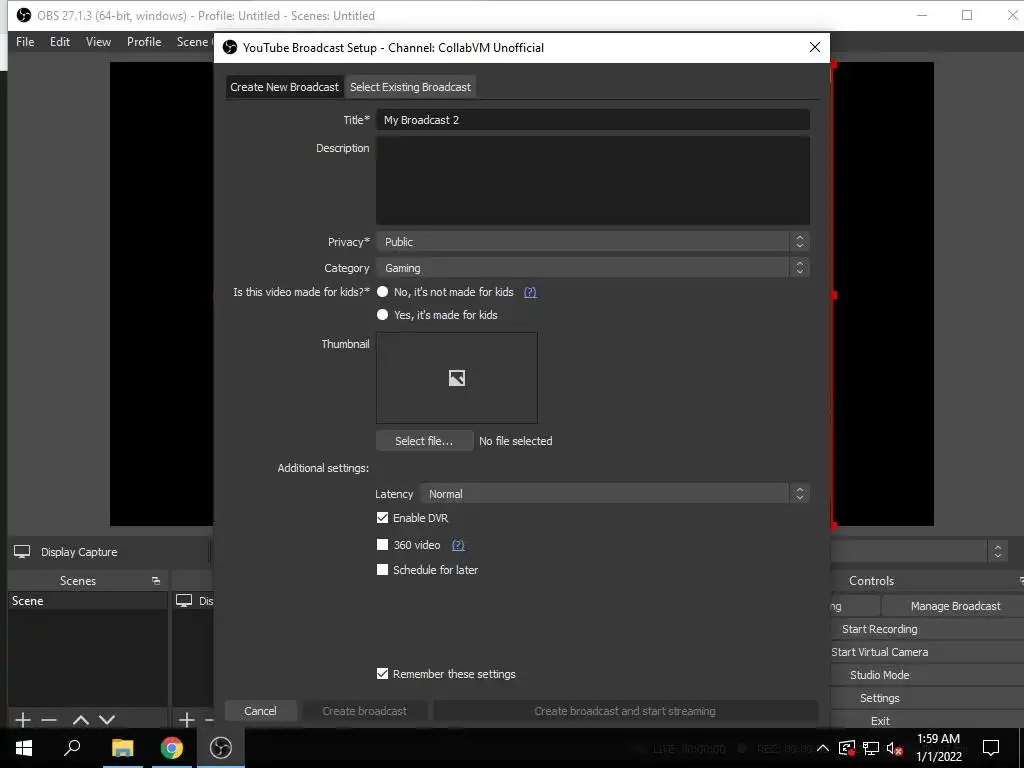Image resolution: width=1024 pixels, height=768 pixels.
Task: Open Windows Start menu
Action: point(24,748)
